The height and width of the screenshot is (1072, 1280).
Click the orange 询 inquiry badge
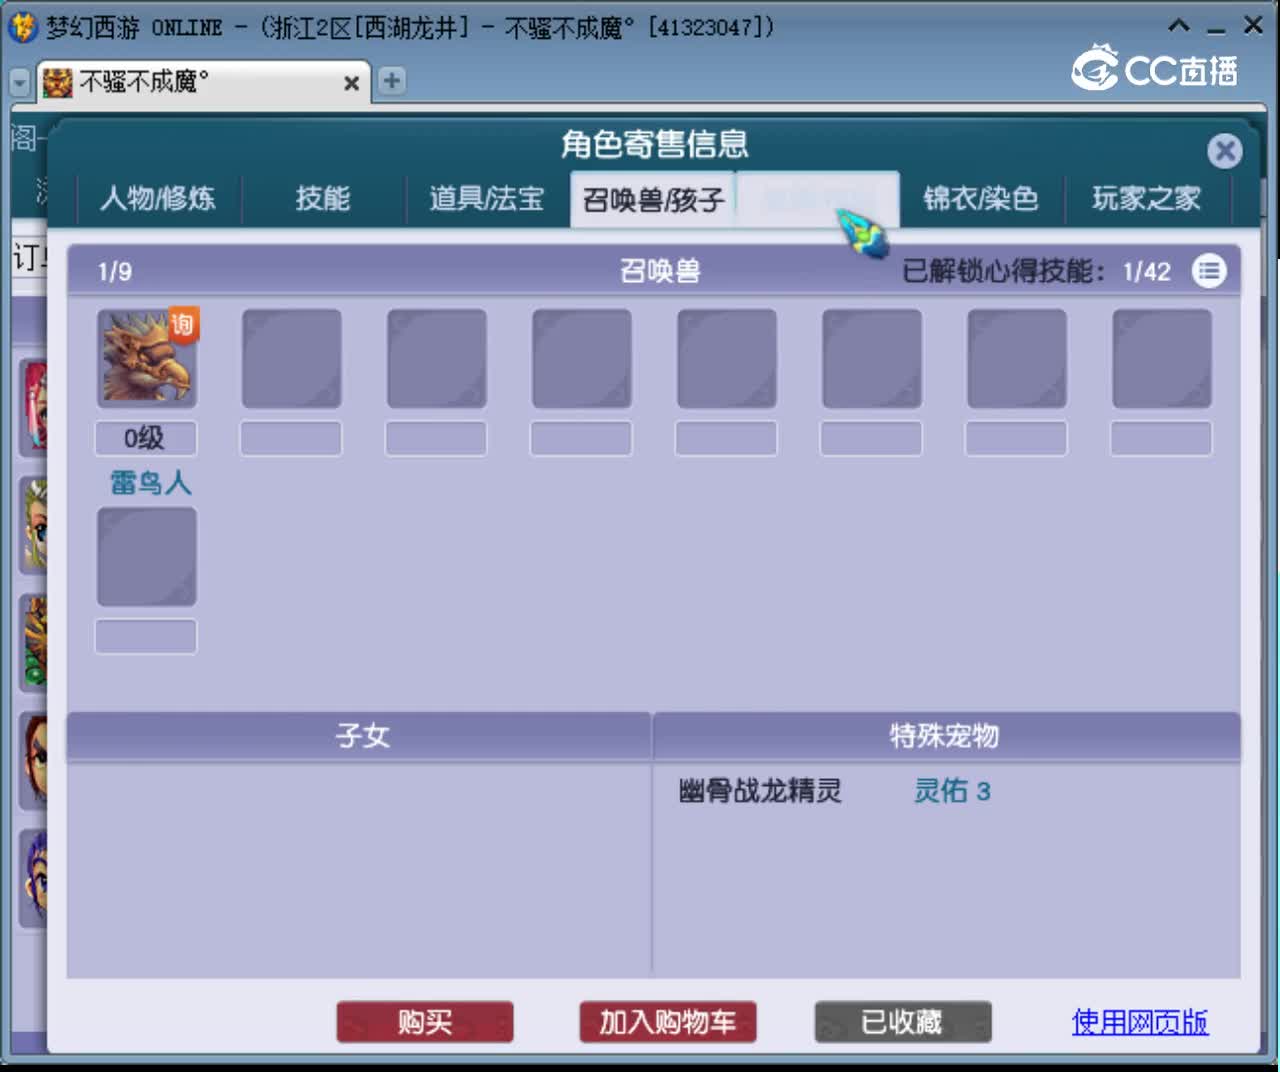point(182,324)
